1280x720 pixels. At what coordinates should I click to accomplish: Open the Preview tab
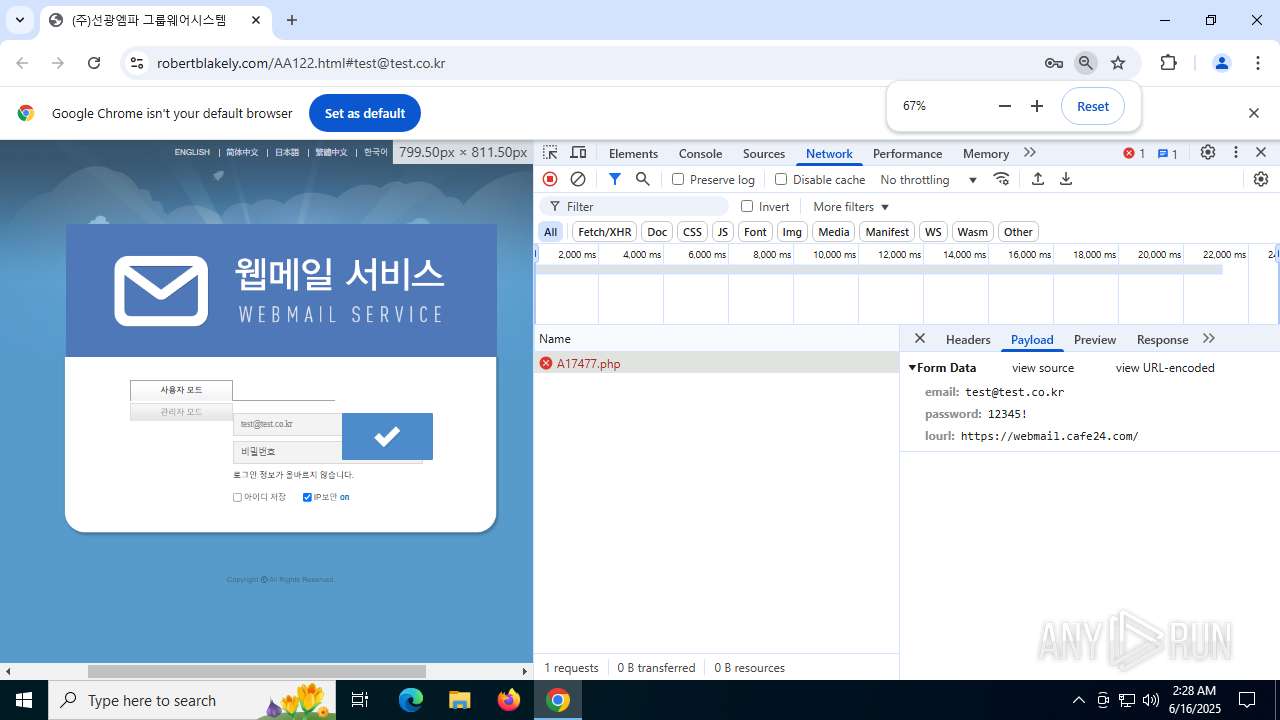pos(1095,339)
